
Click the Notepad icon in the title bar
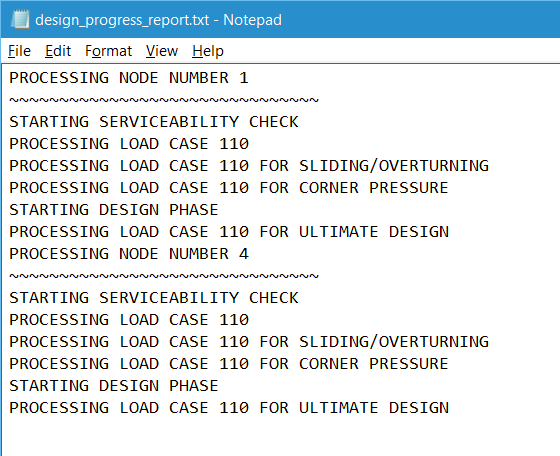(x=20, y=19)
